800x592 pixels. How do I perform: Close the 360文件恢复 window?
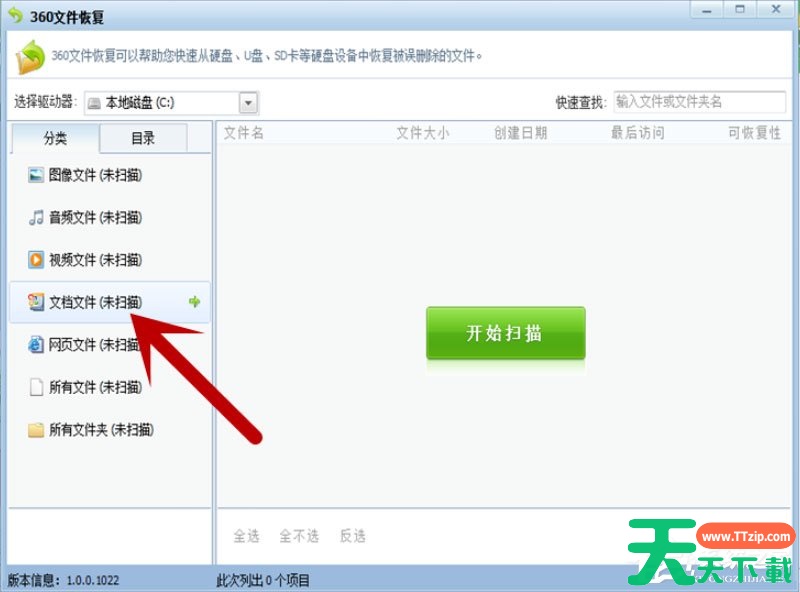pyautogui.click(x=776, y=10)
